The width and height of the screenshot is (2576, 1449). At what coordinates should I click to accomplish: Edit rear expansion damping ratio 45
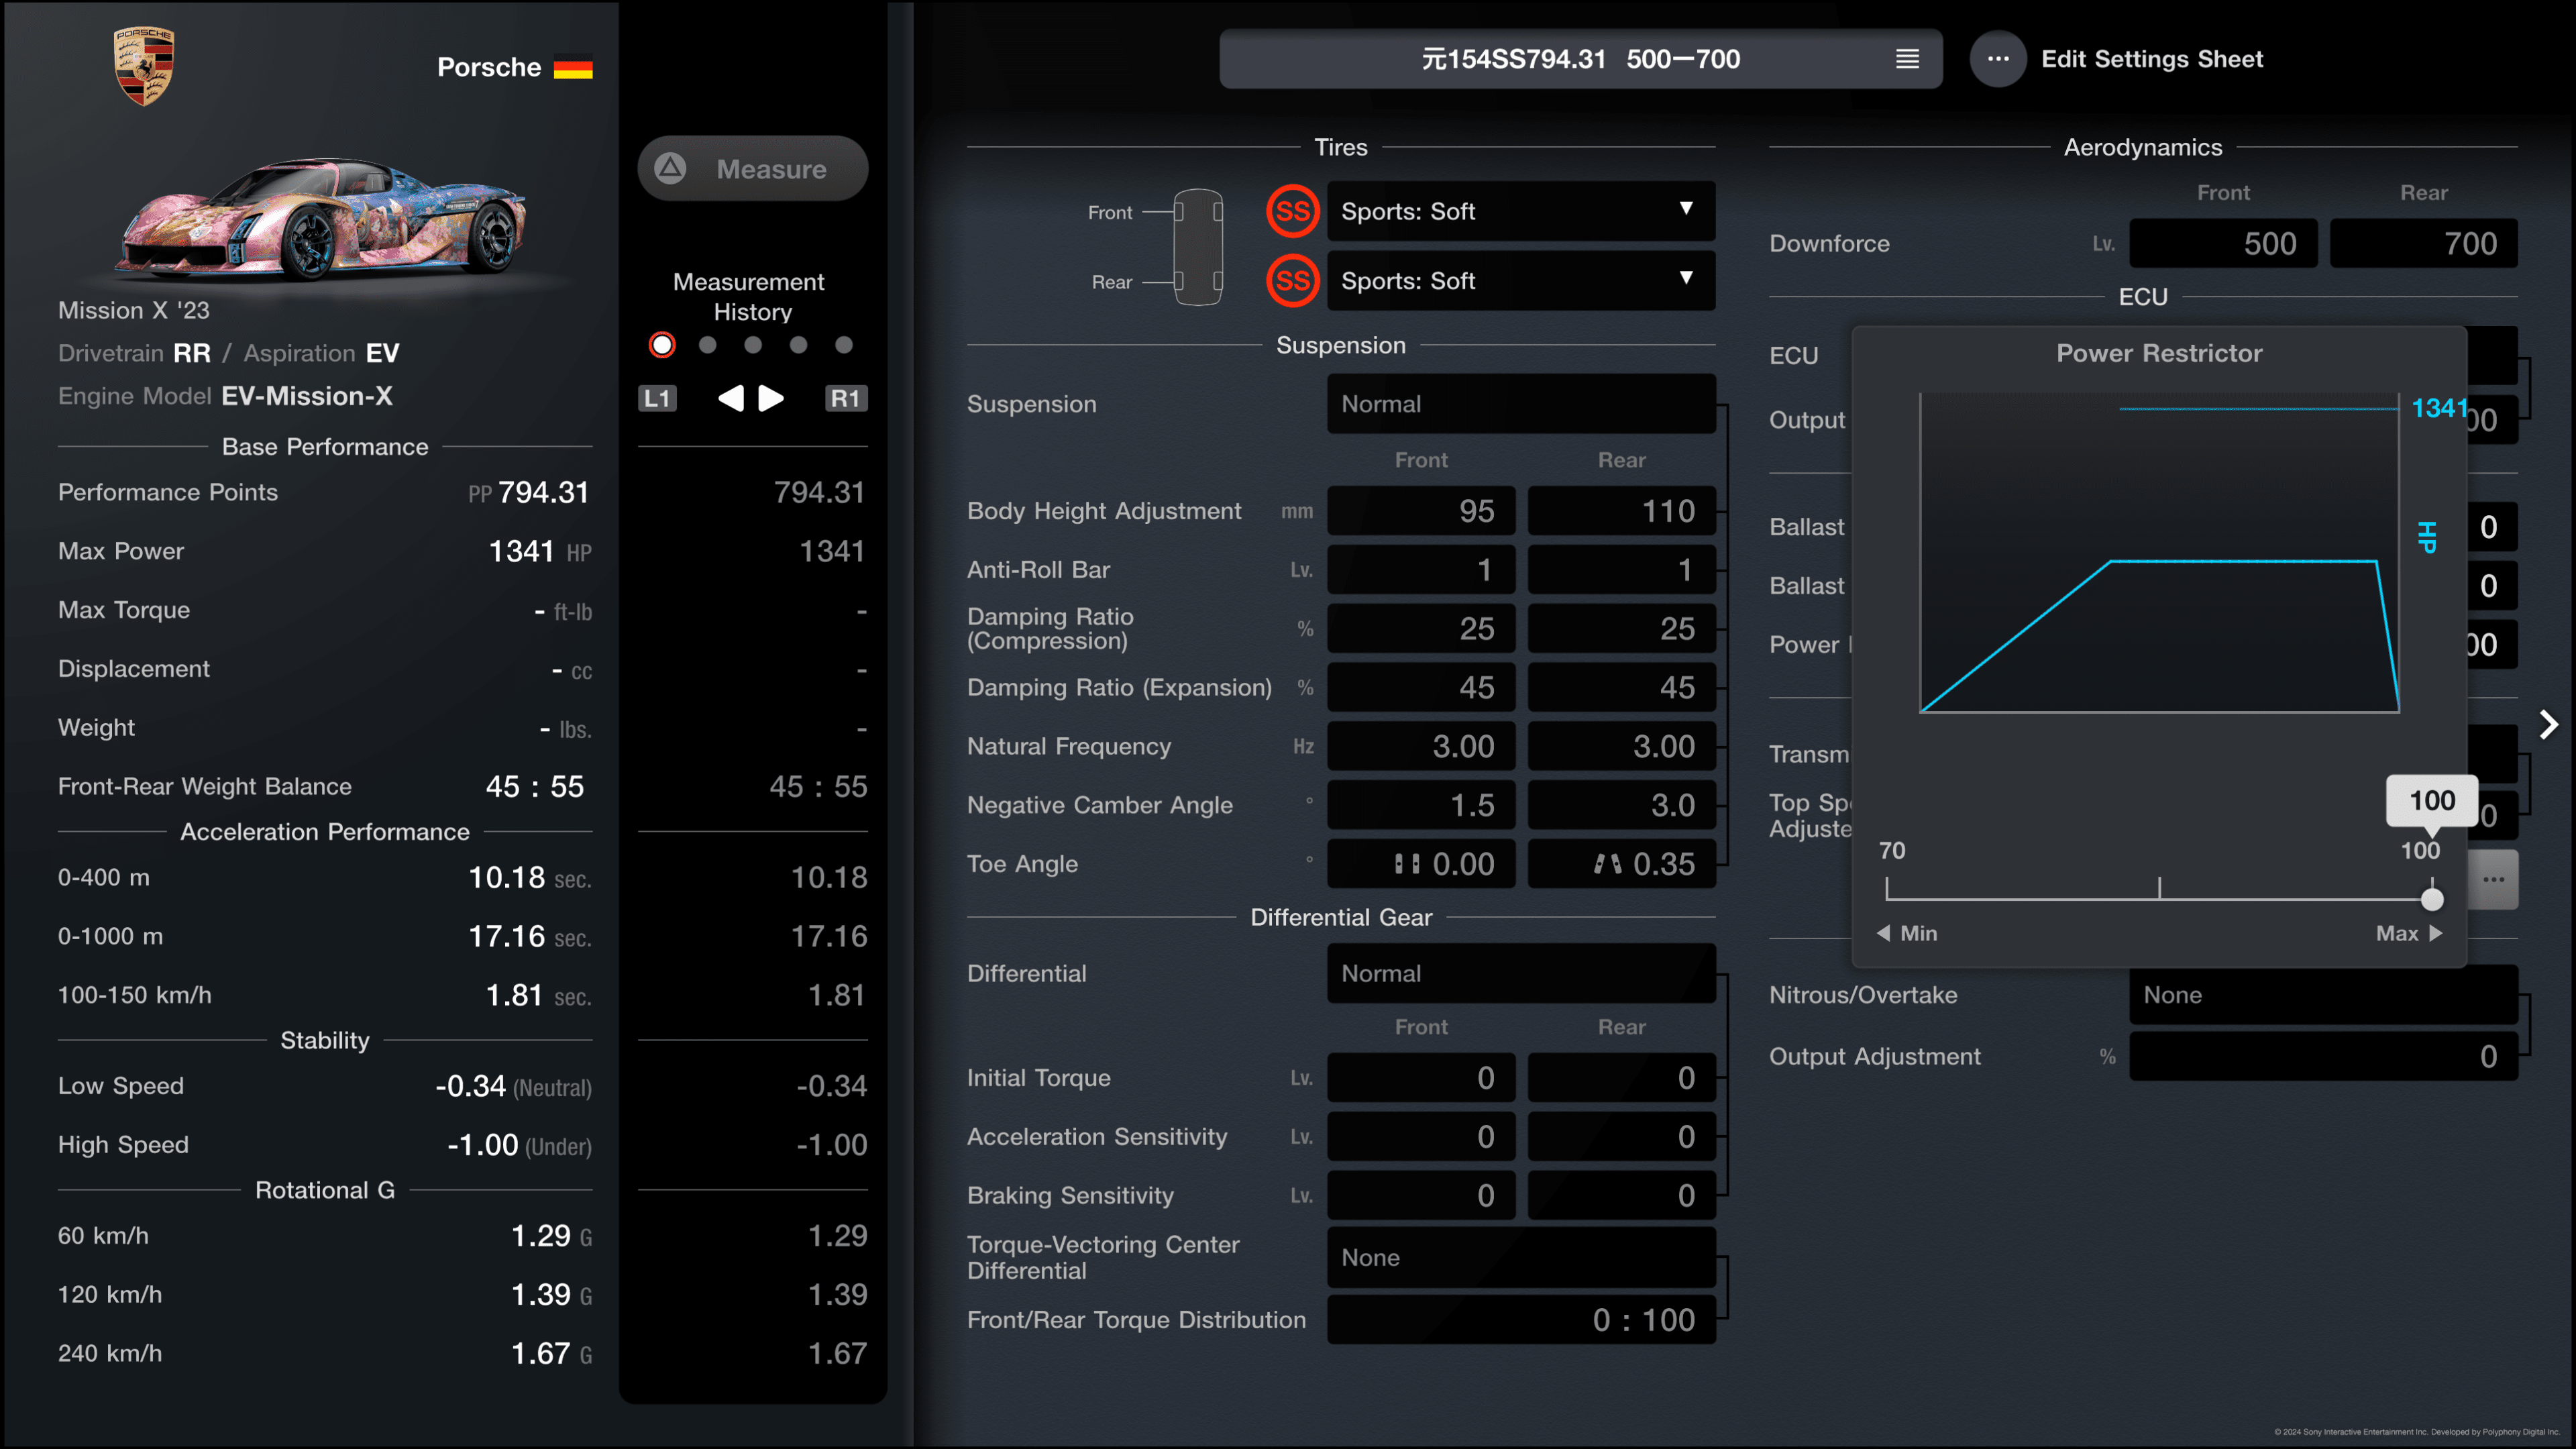(1621, 688)
